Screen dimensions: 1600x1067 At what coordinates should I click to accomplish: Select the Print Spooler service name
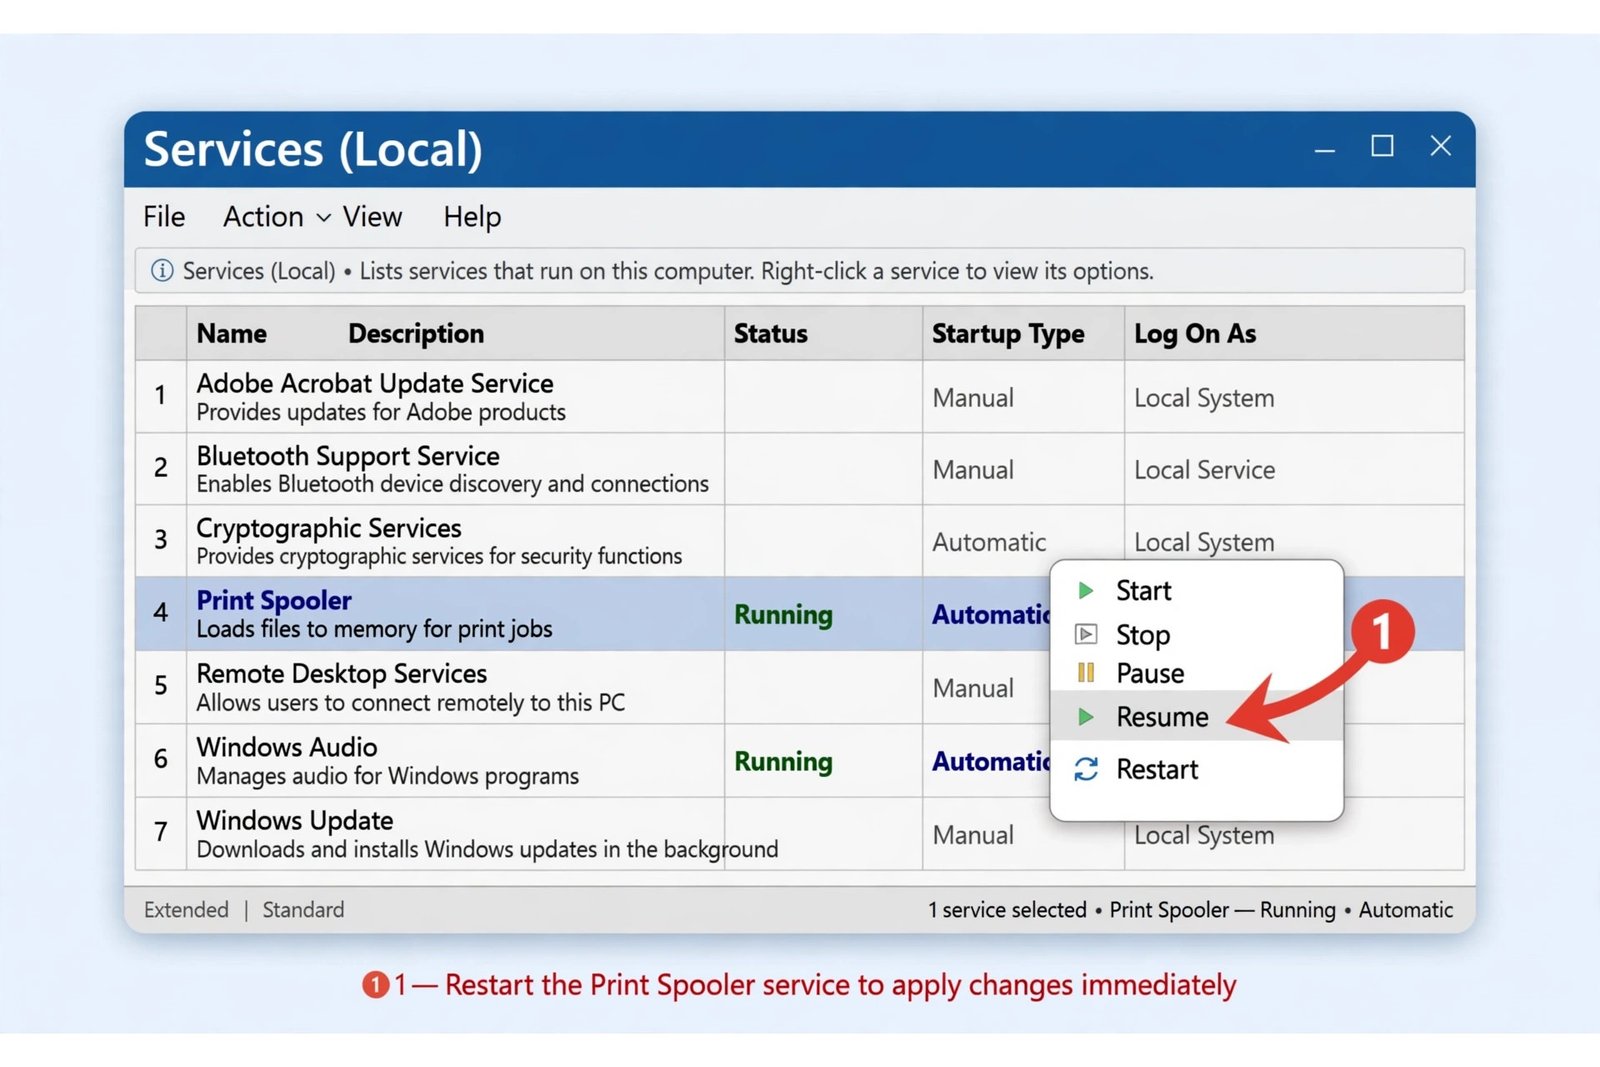click(x=274, y=600)
